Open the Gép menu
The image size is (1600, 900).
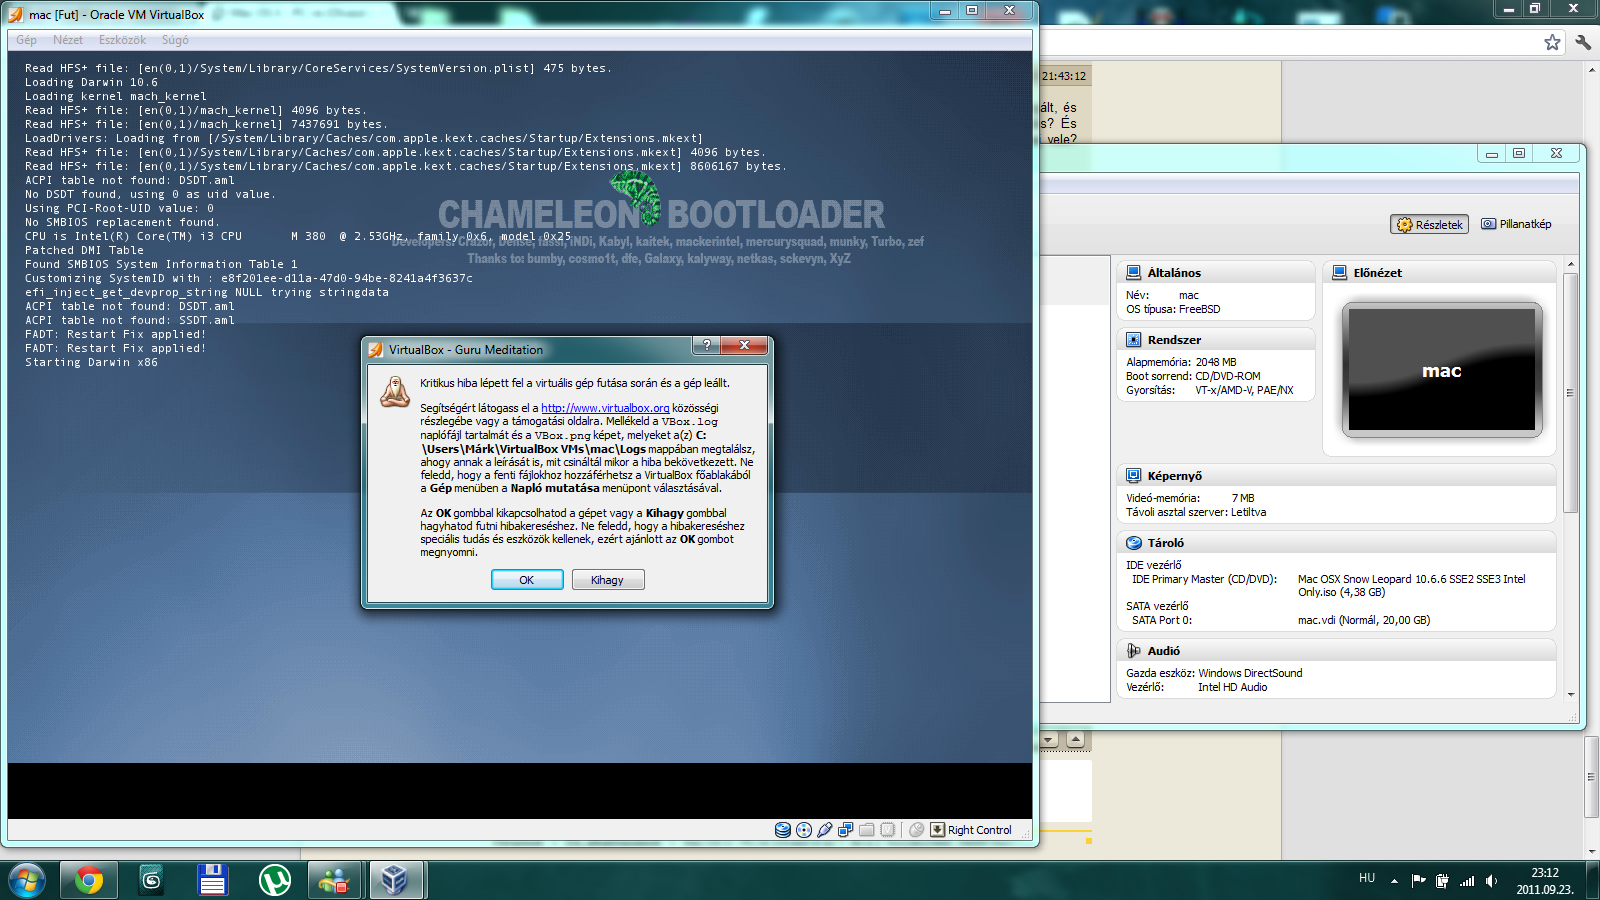pyautogui.click(x=27, y=40)
